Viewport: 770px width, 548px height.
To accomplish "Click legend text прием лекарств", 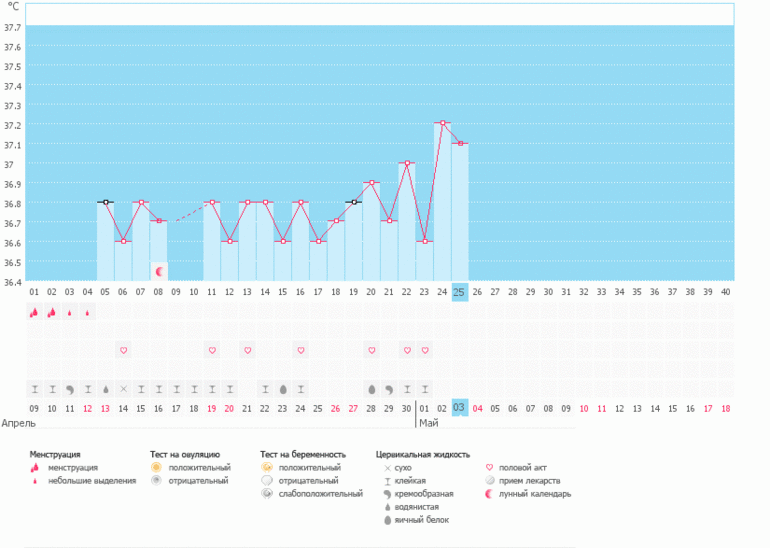I will [x=529, y=481].
